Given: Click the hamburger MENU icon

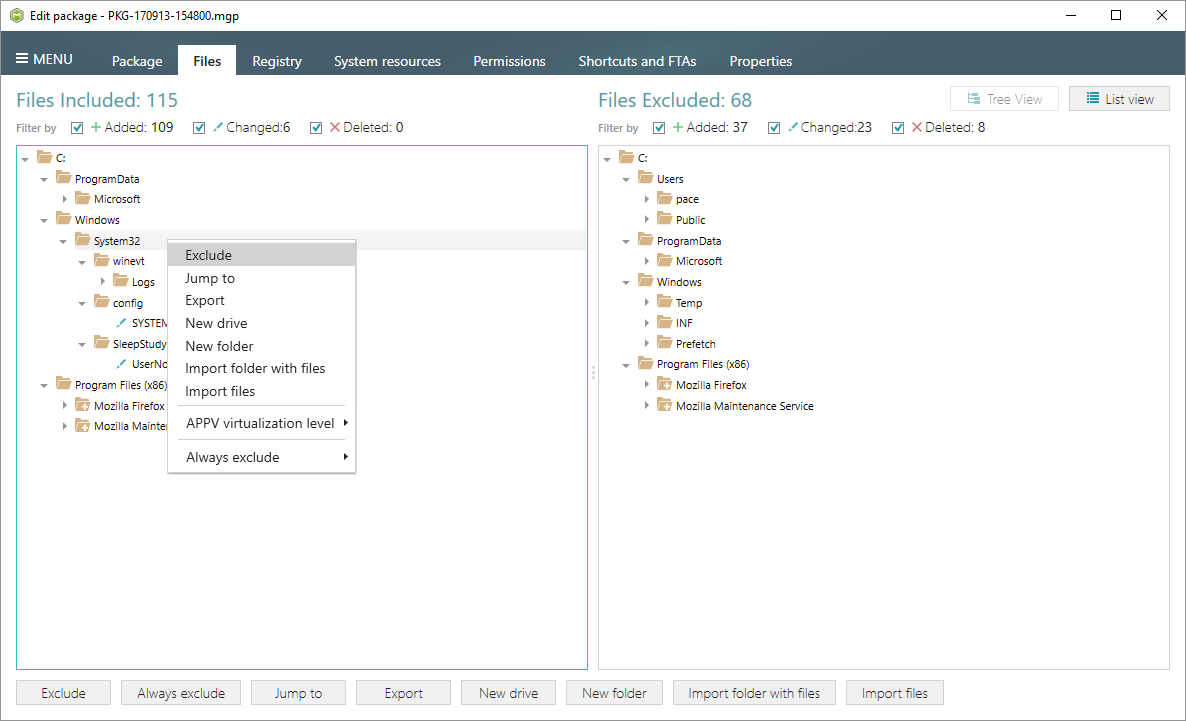Looking at the screenshot, I should pos(22,59).
